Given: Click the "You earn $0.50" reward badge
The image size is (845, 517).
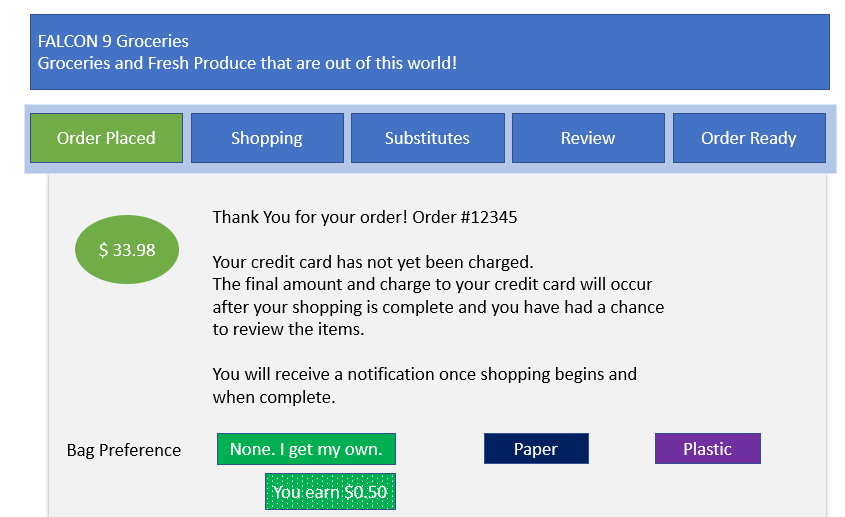Looking at the screenshot, I should 330,492.
